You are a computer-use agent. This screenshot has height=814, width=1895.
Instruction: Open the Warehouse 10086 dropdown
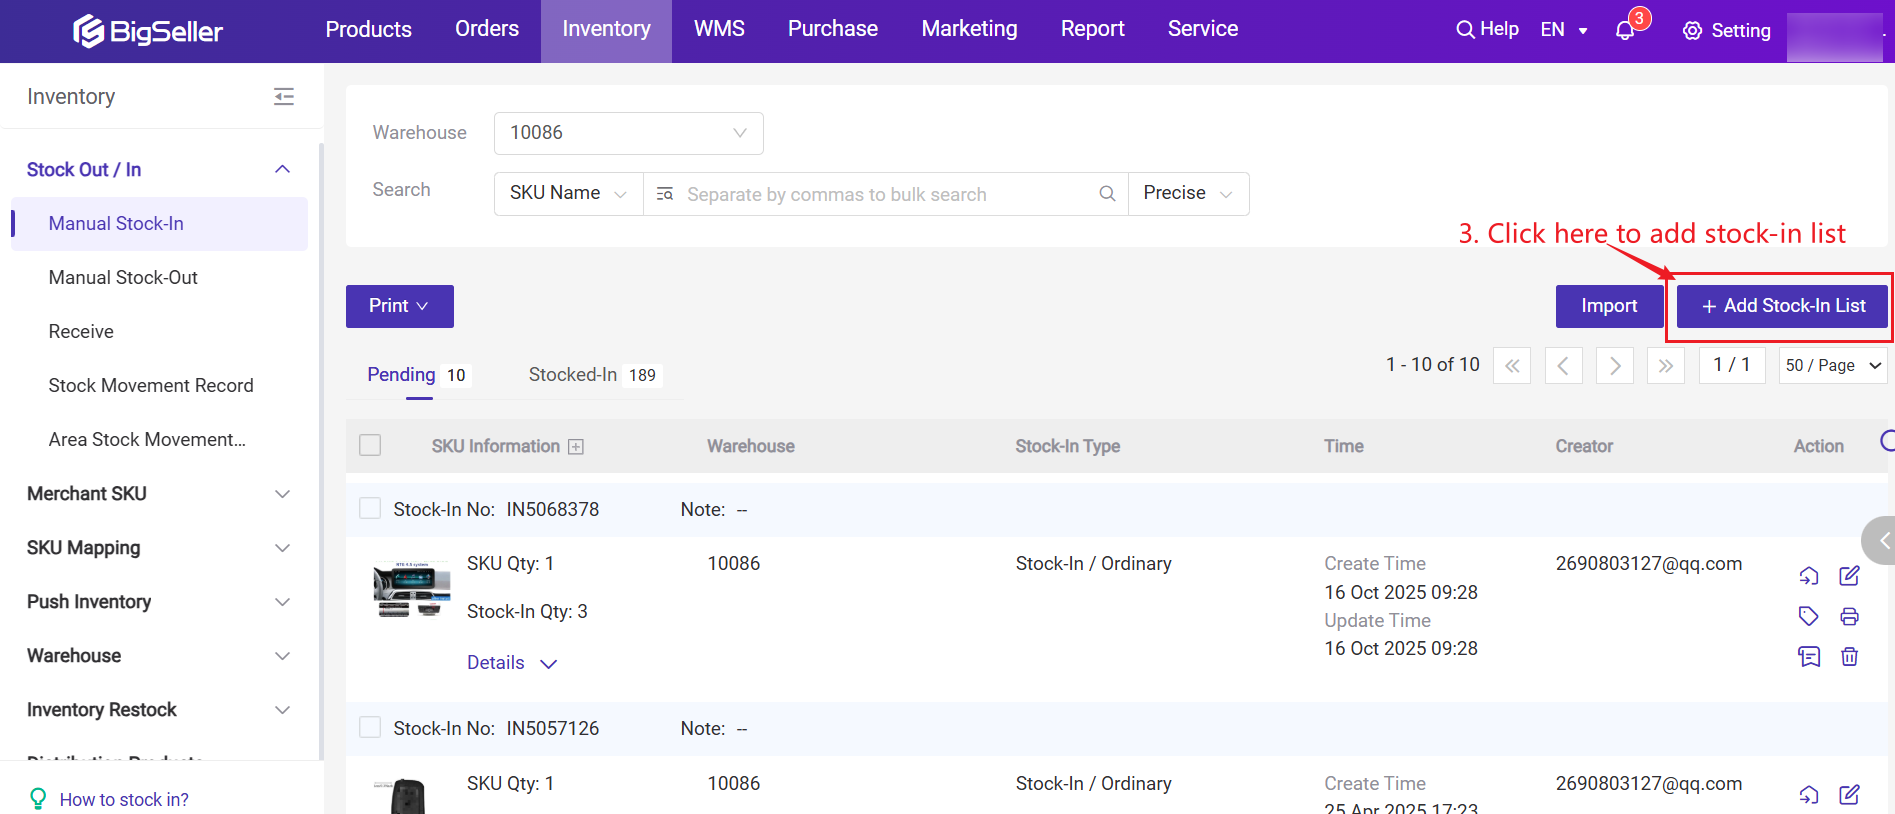tap(628, 133)
